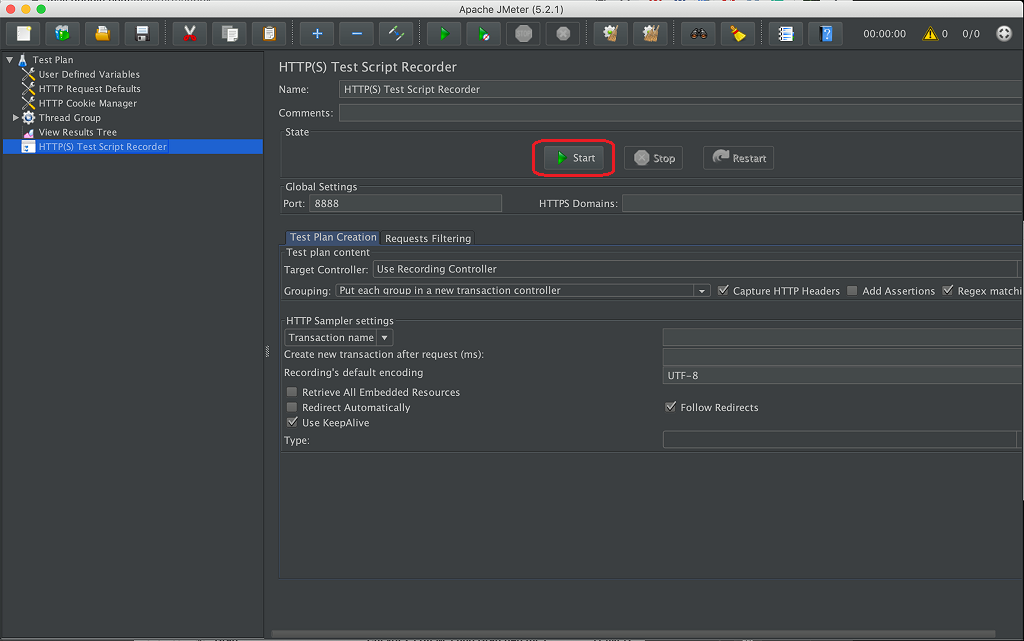The height and width of the screenshot is (641, 1024).
Task: Click the recorder Restart button
Action: [x=739, y=158]
